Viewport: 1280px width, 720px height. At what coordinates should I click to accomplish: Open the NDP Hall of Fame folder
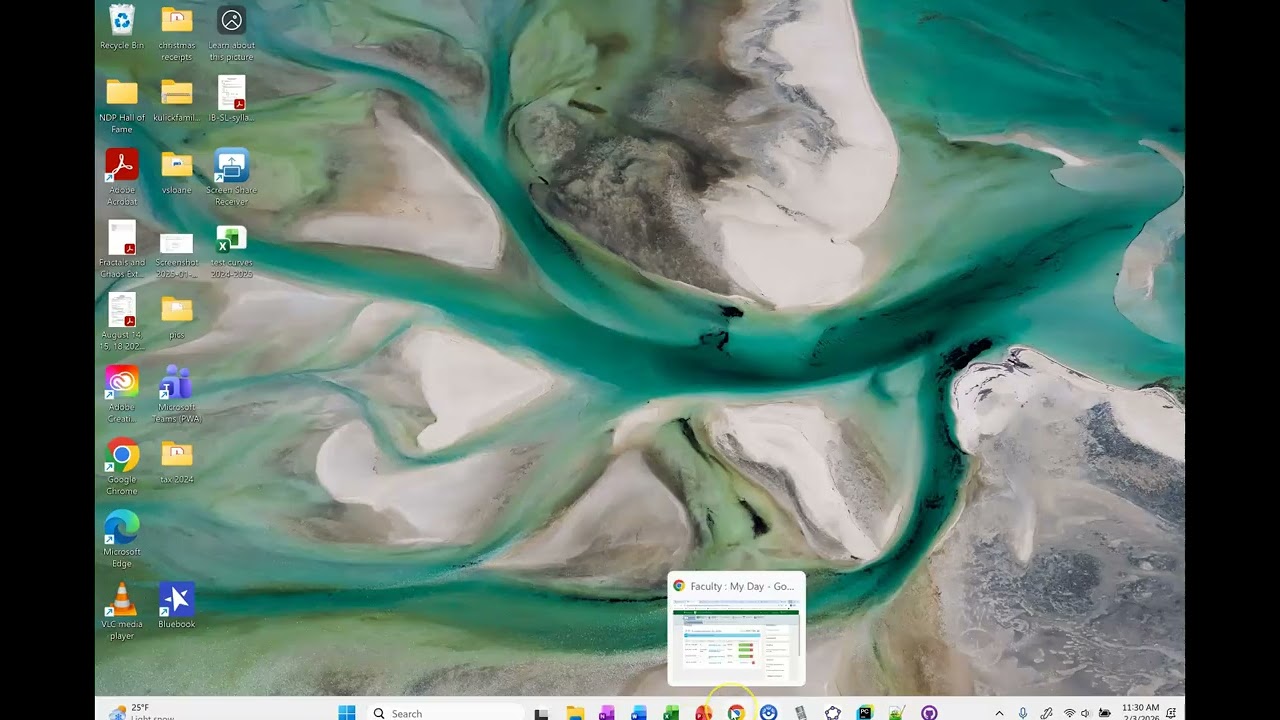pos(122,105)
